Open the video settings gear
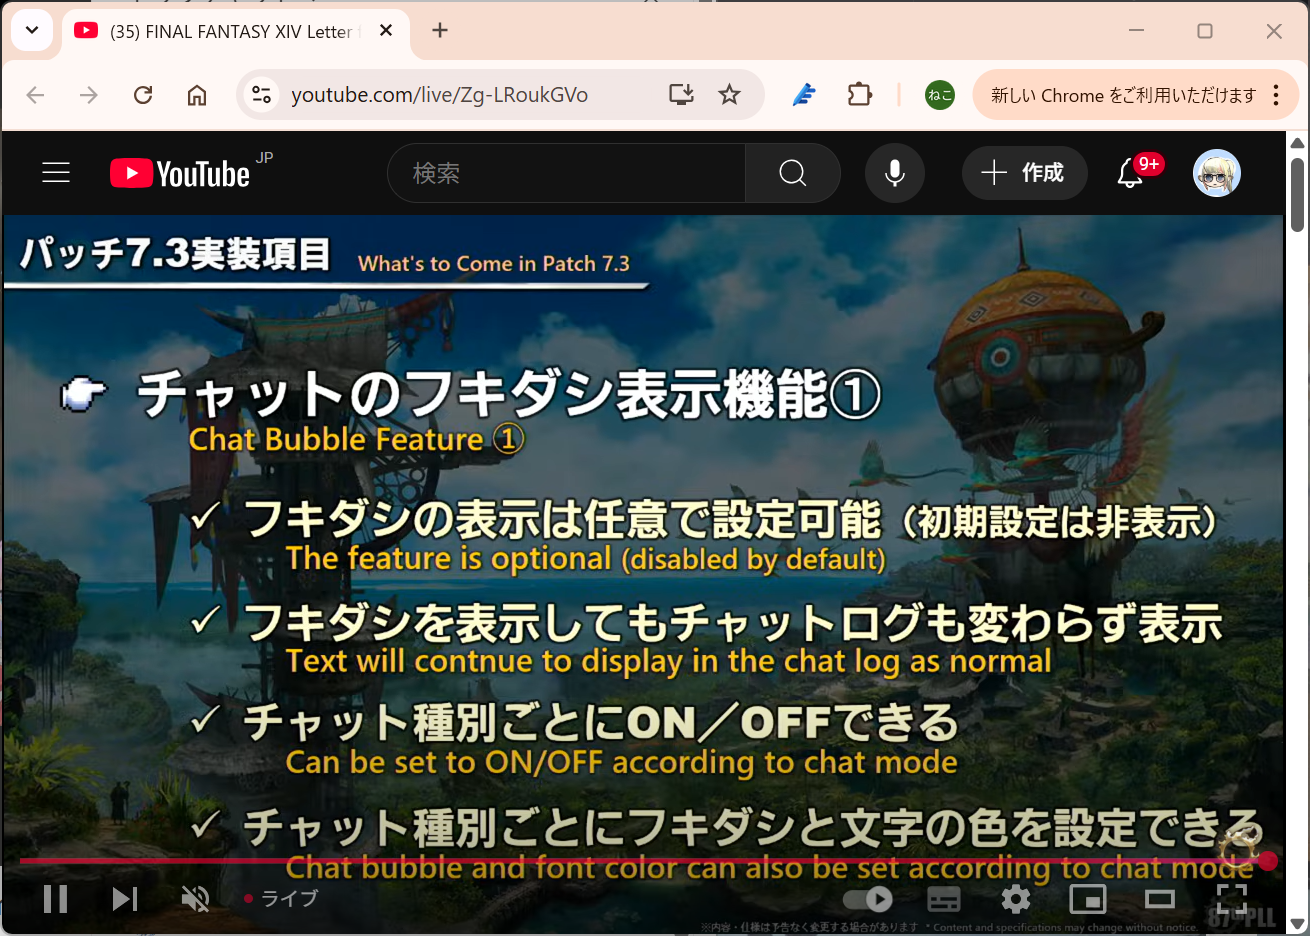1310x936 pixels. (x=1016, y=899)
